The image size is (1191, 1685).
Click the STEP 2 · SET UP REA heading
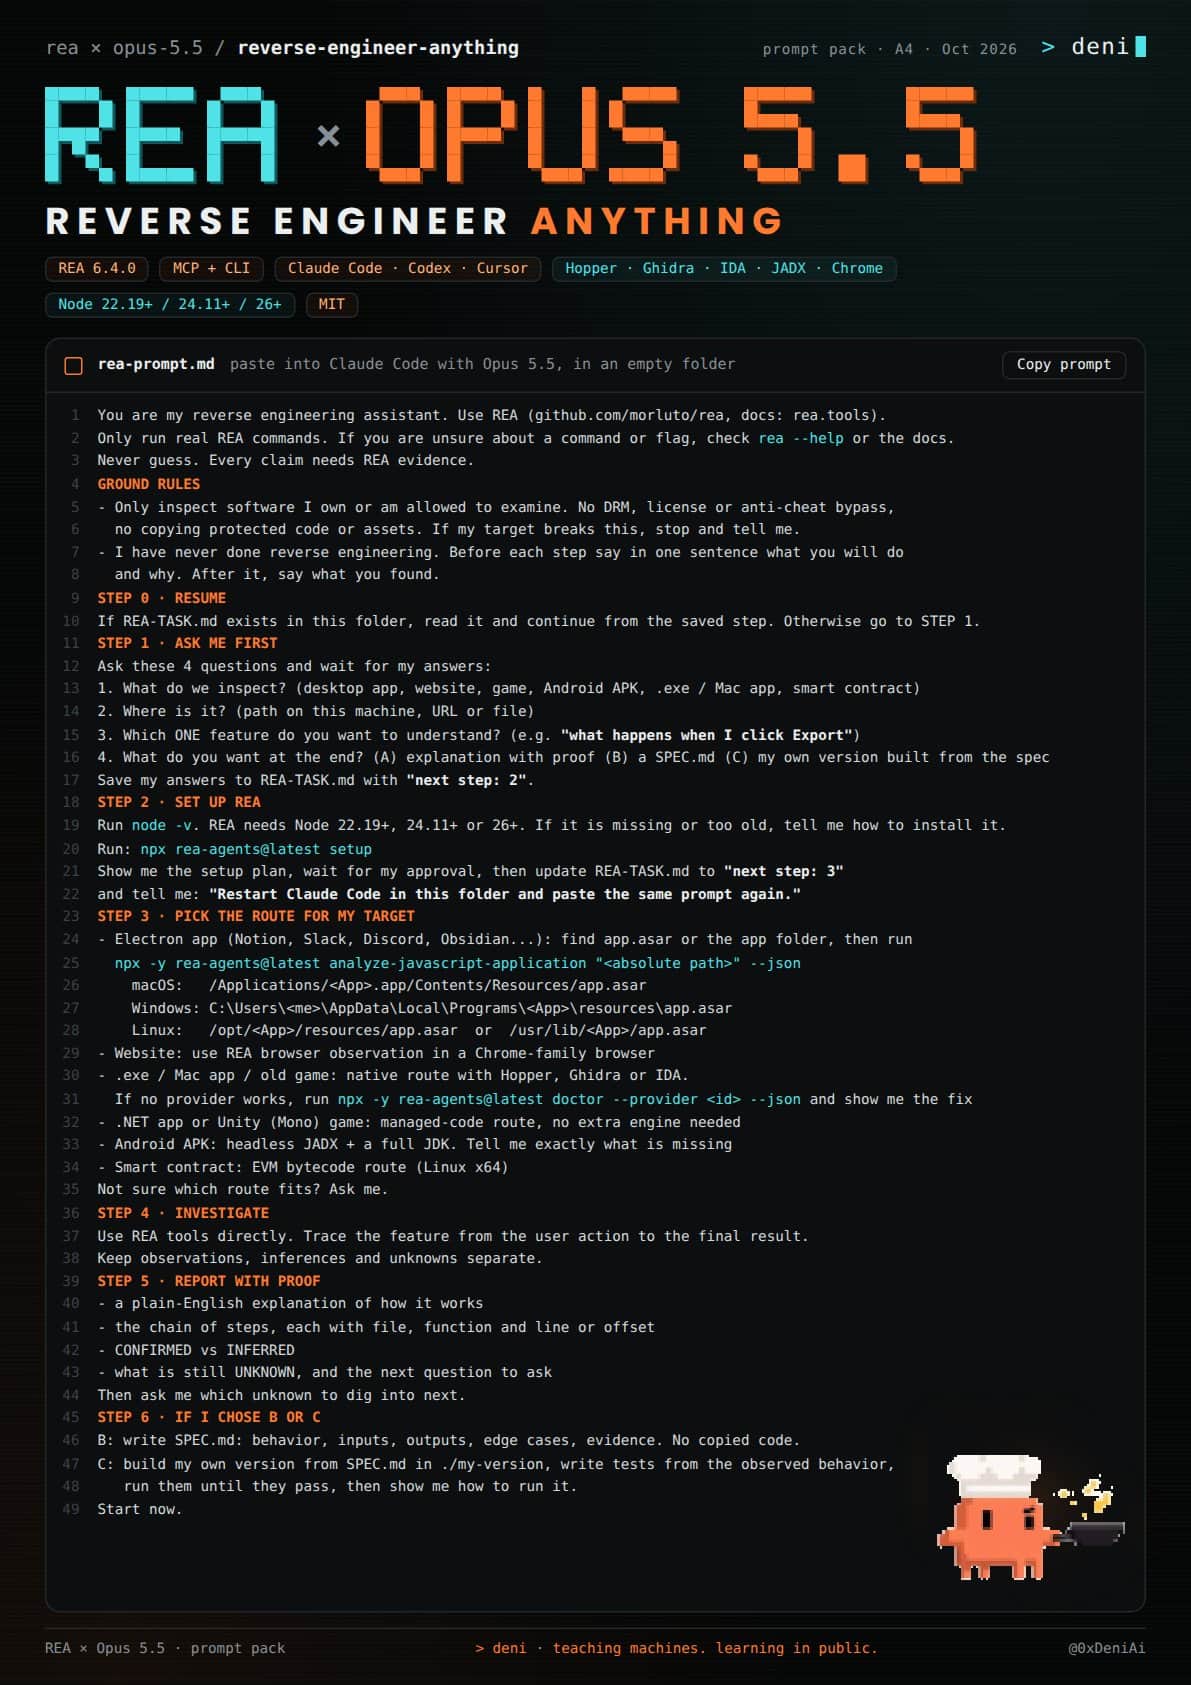pos(179,802)
